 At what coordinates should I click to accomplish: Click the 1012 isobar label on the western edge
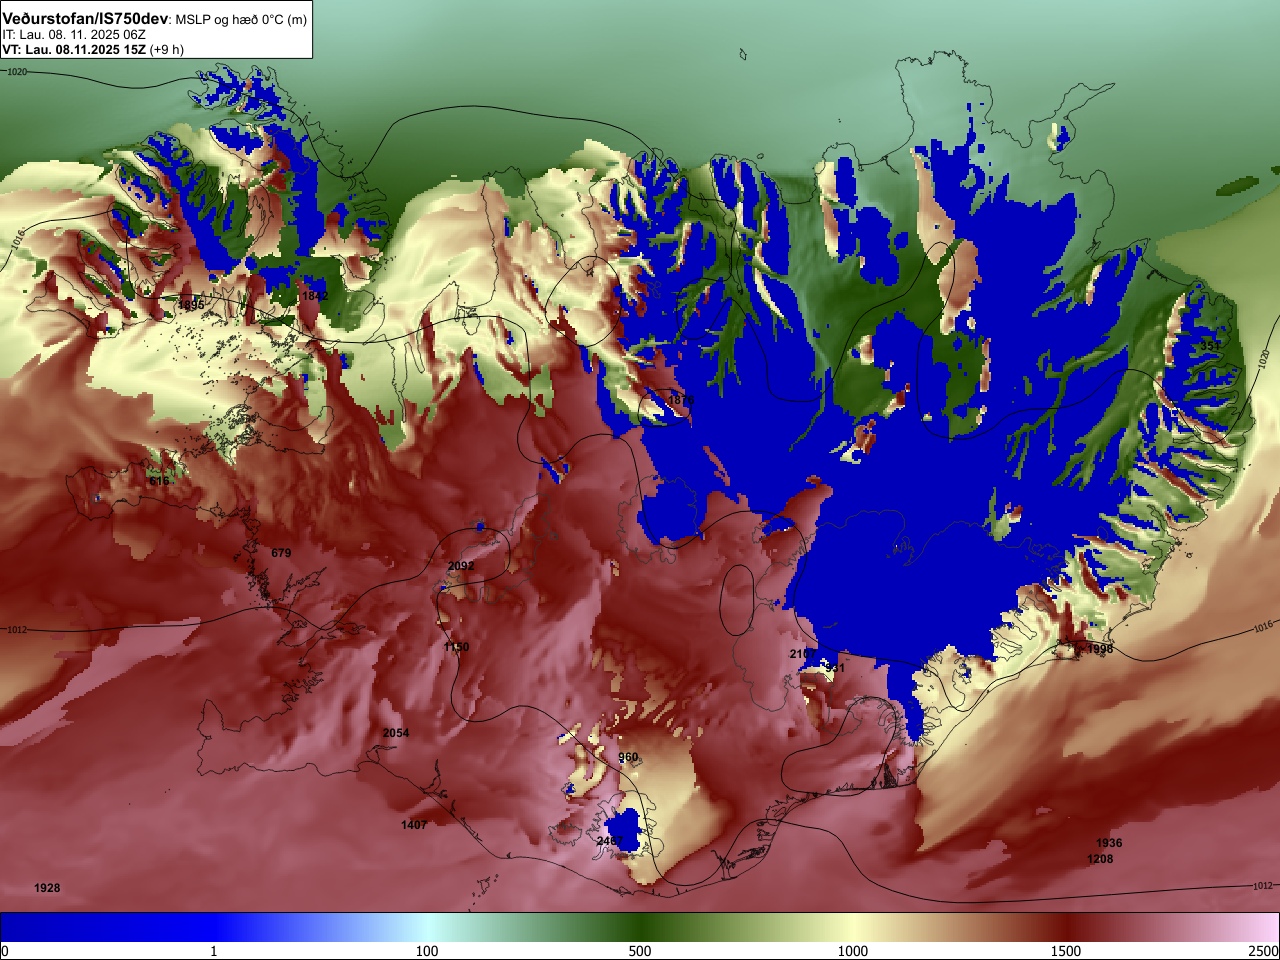coord(17,630)
